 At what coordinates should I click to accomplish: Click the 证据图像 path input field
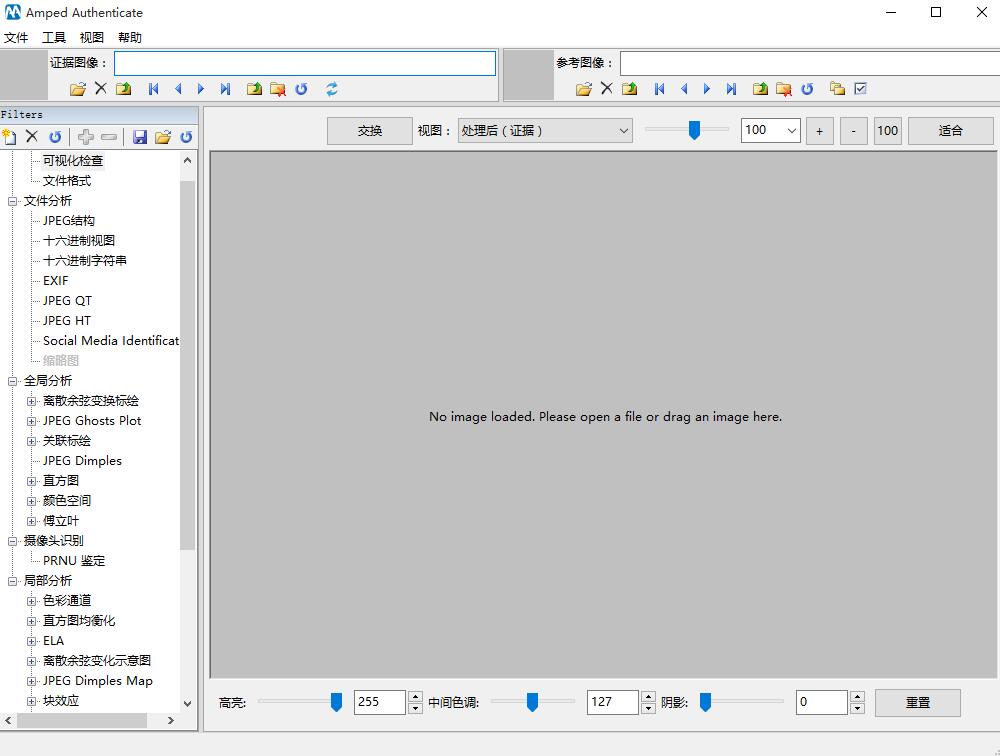[x=305, y=63]
